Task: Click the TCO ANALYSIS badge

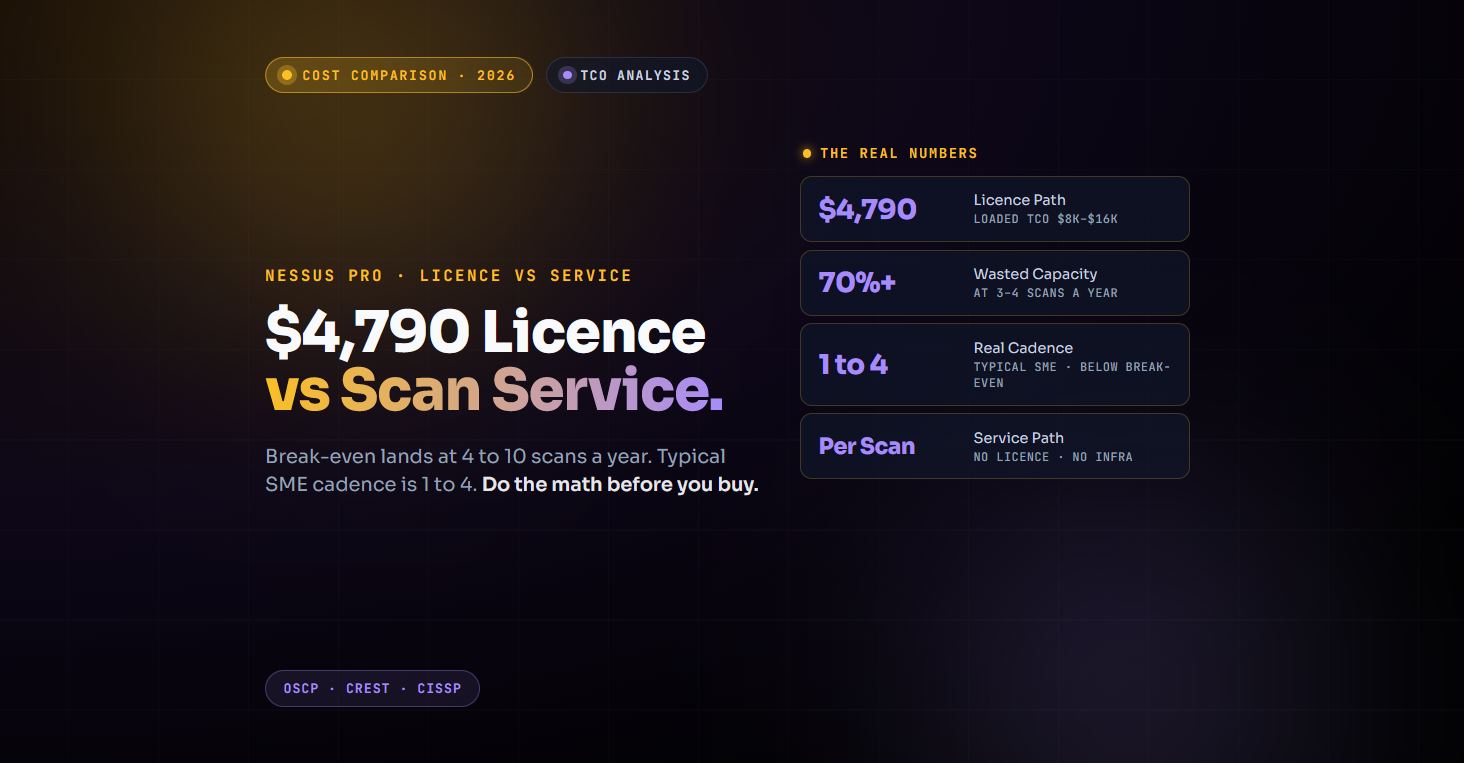Action: point(626,75)
